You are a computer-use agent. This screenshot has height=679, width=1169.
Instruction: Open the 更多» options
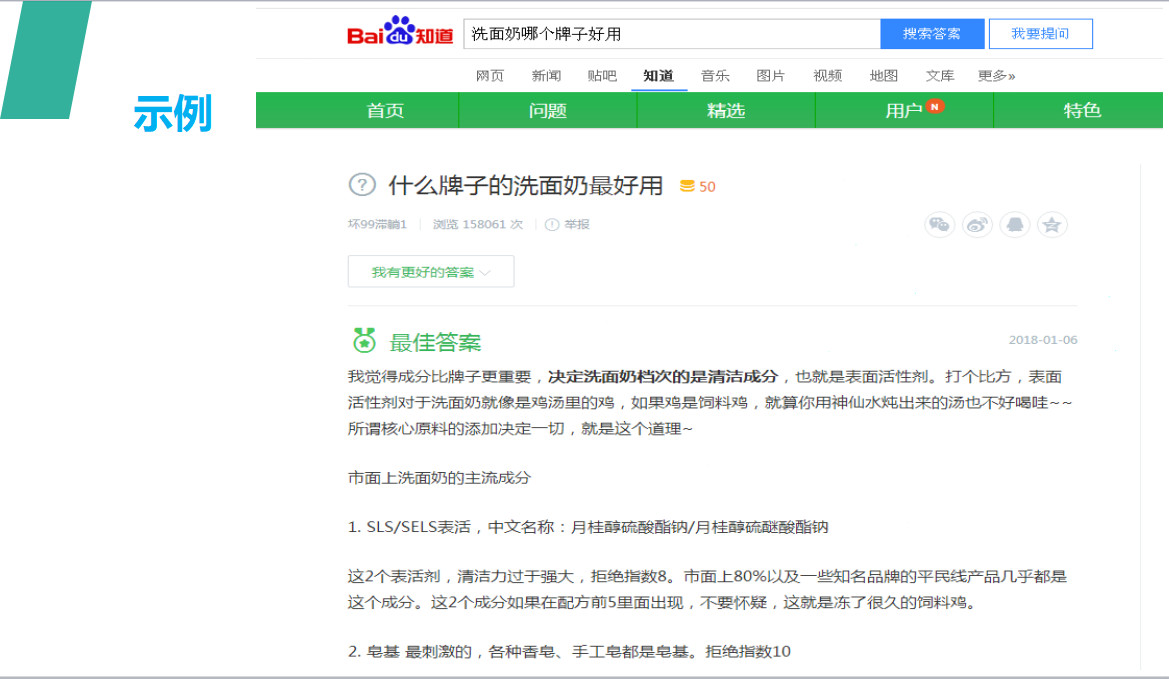tap(996, 74)
